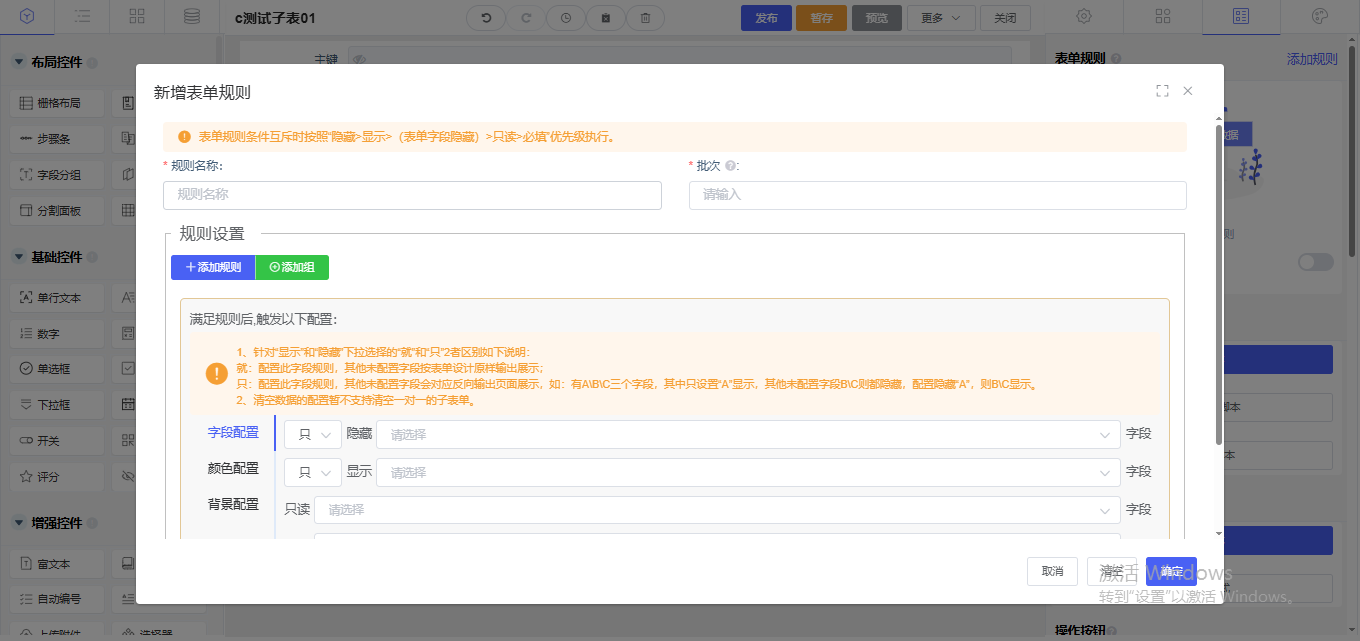Open the 显示 field selection dropdown
The image size is (1360, 641).
click(x=747, y=472)
